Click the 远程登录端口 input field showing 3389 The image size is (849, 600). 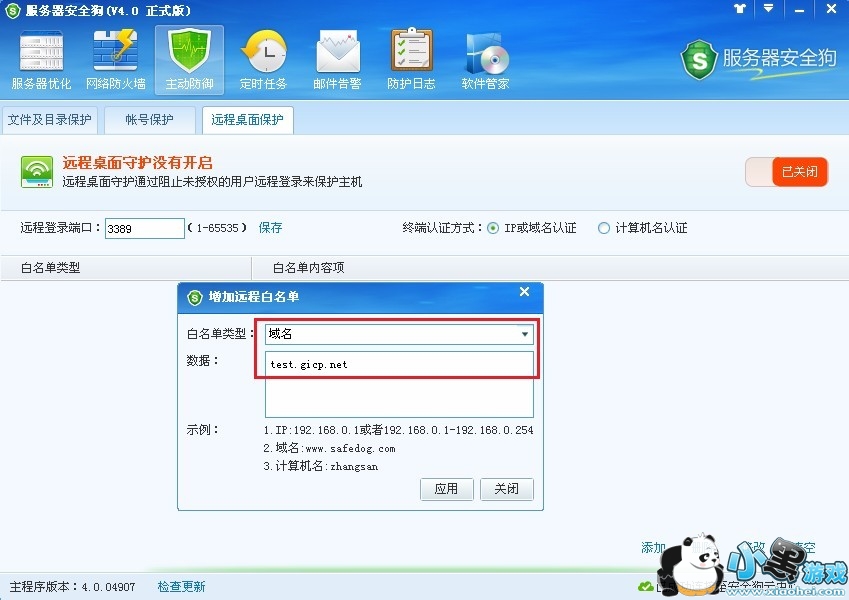coord(145,229)
